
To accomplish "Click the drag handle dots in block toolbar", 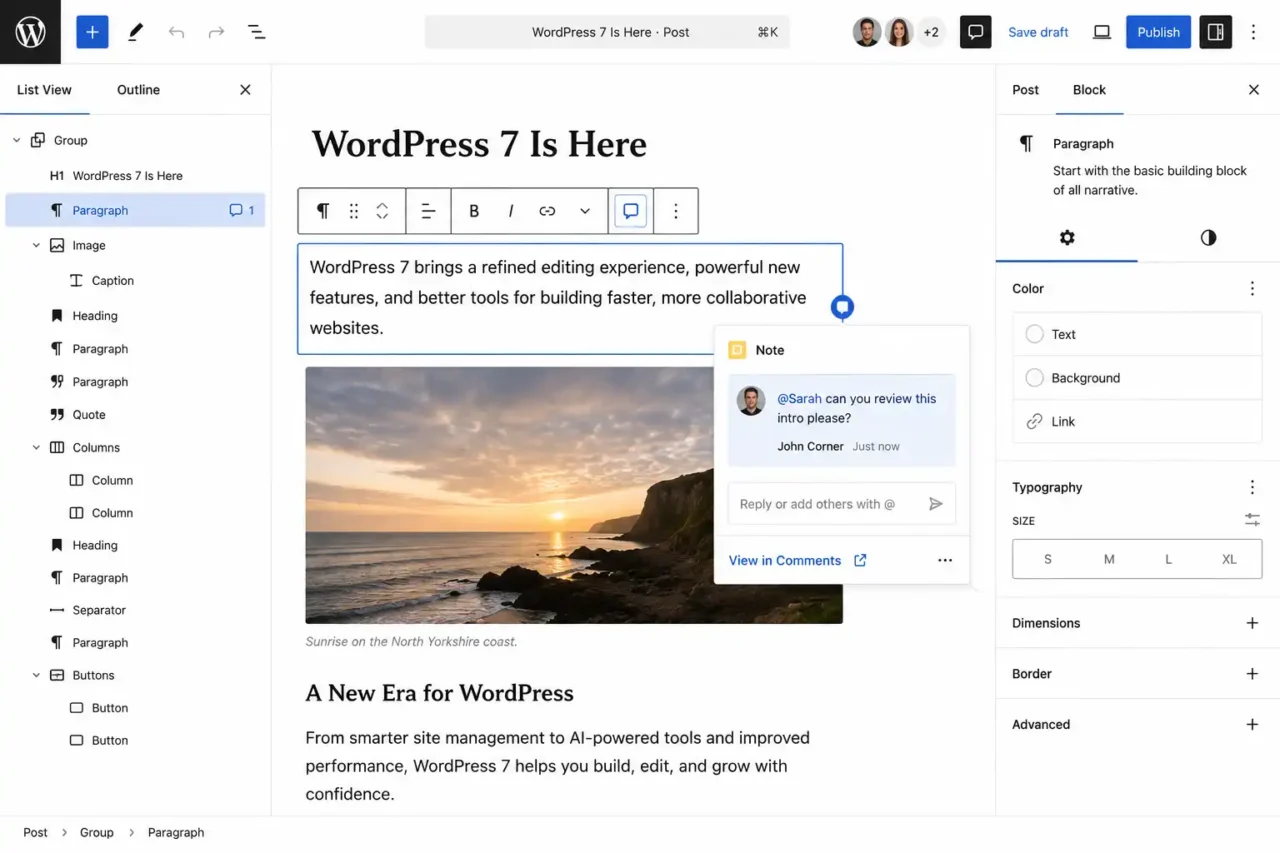I will 353,211.
